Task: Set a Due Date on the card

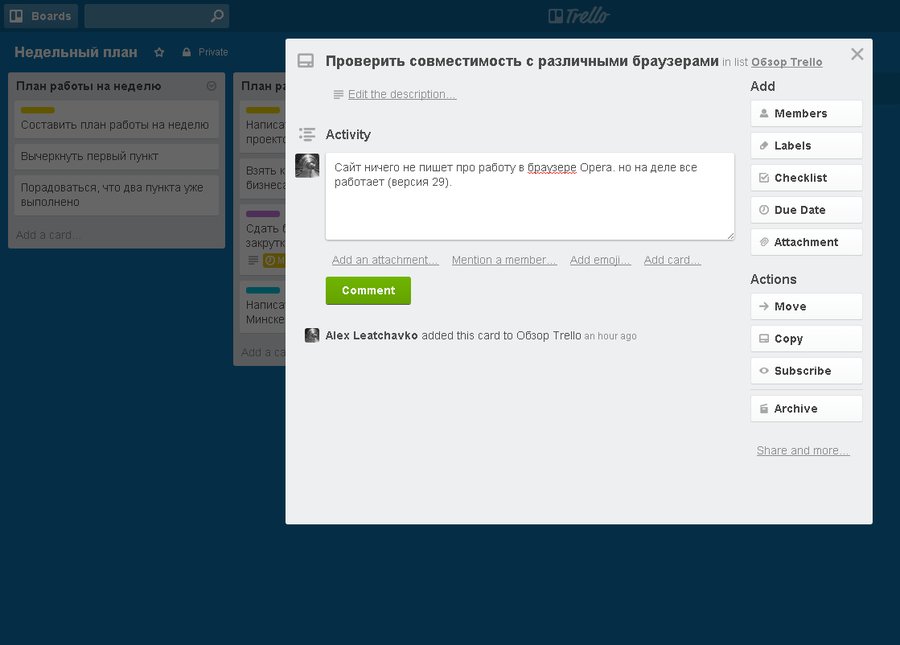Action: pos(806,210)
